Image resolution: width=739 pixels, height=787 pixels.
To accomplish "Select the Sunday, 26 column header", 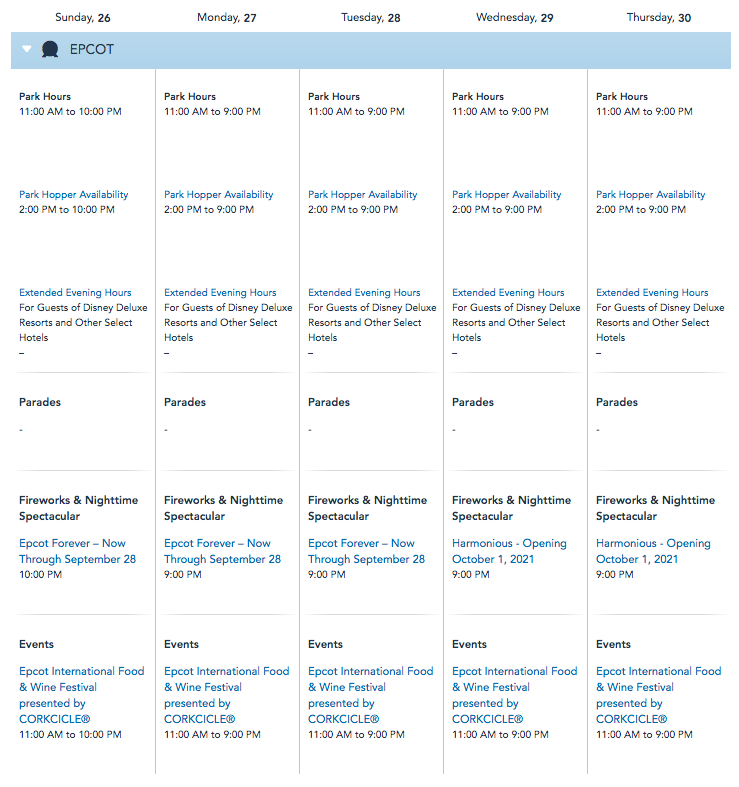I will [83, 18].
